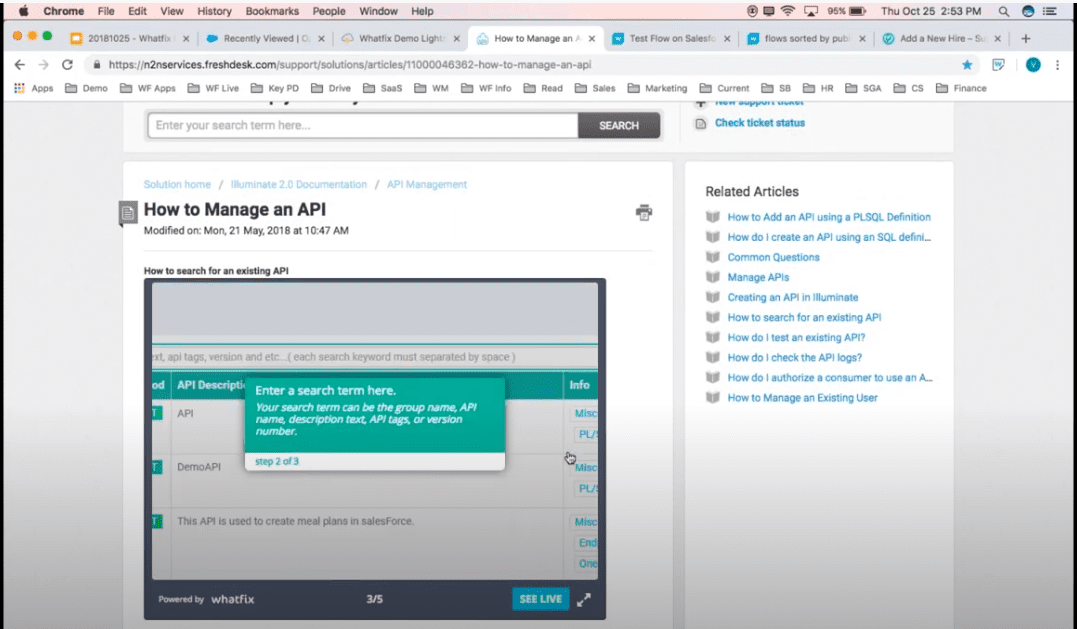Click SEE LIVE in Whatfix widget
The width and height of the screenshot is (1077, 629).
pos(541,599)
